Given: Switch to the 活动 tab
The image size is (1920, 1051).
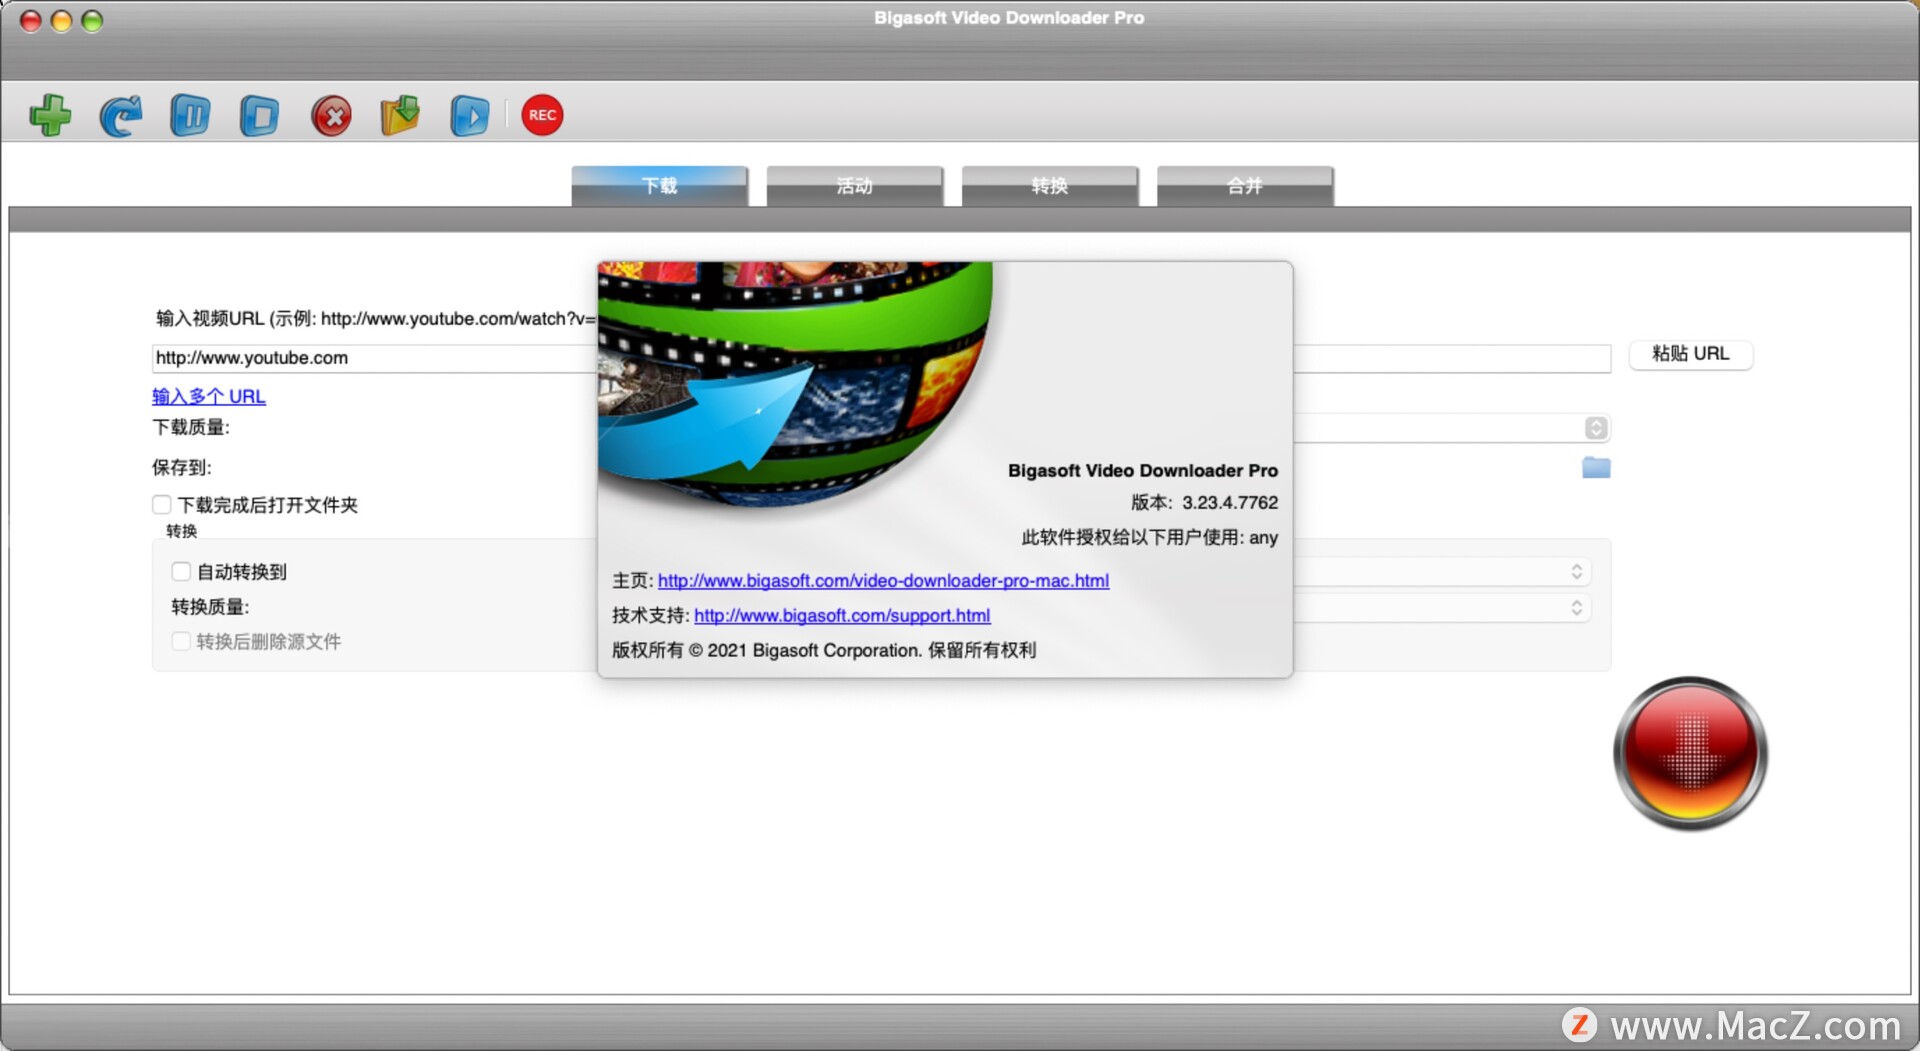Looking at the screenshot, I should point(855,186).
